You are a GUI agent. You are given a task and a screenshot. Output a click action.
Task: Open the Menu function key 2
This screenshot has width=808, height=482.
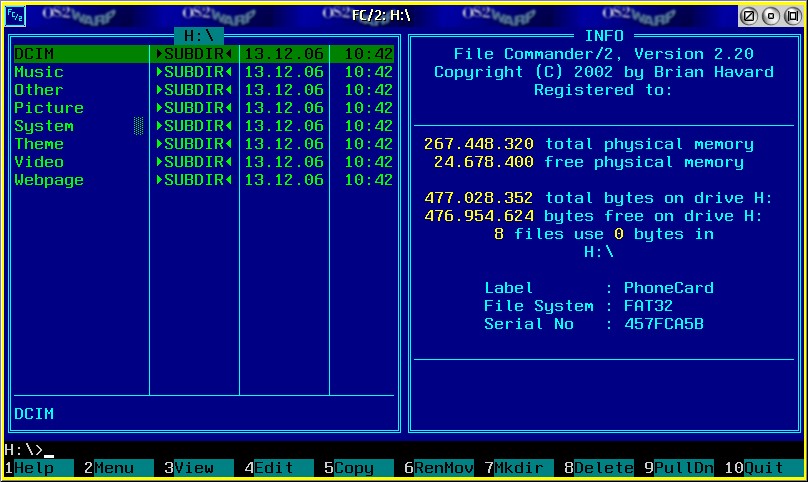pos(119,468)
